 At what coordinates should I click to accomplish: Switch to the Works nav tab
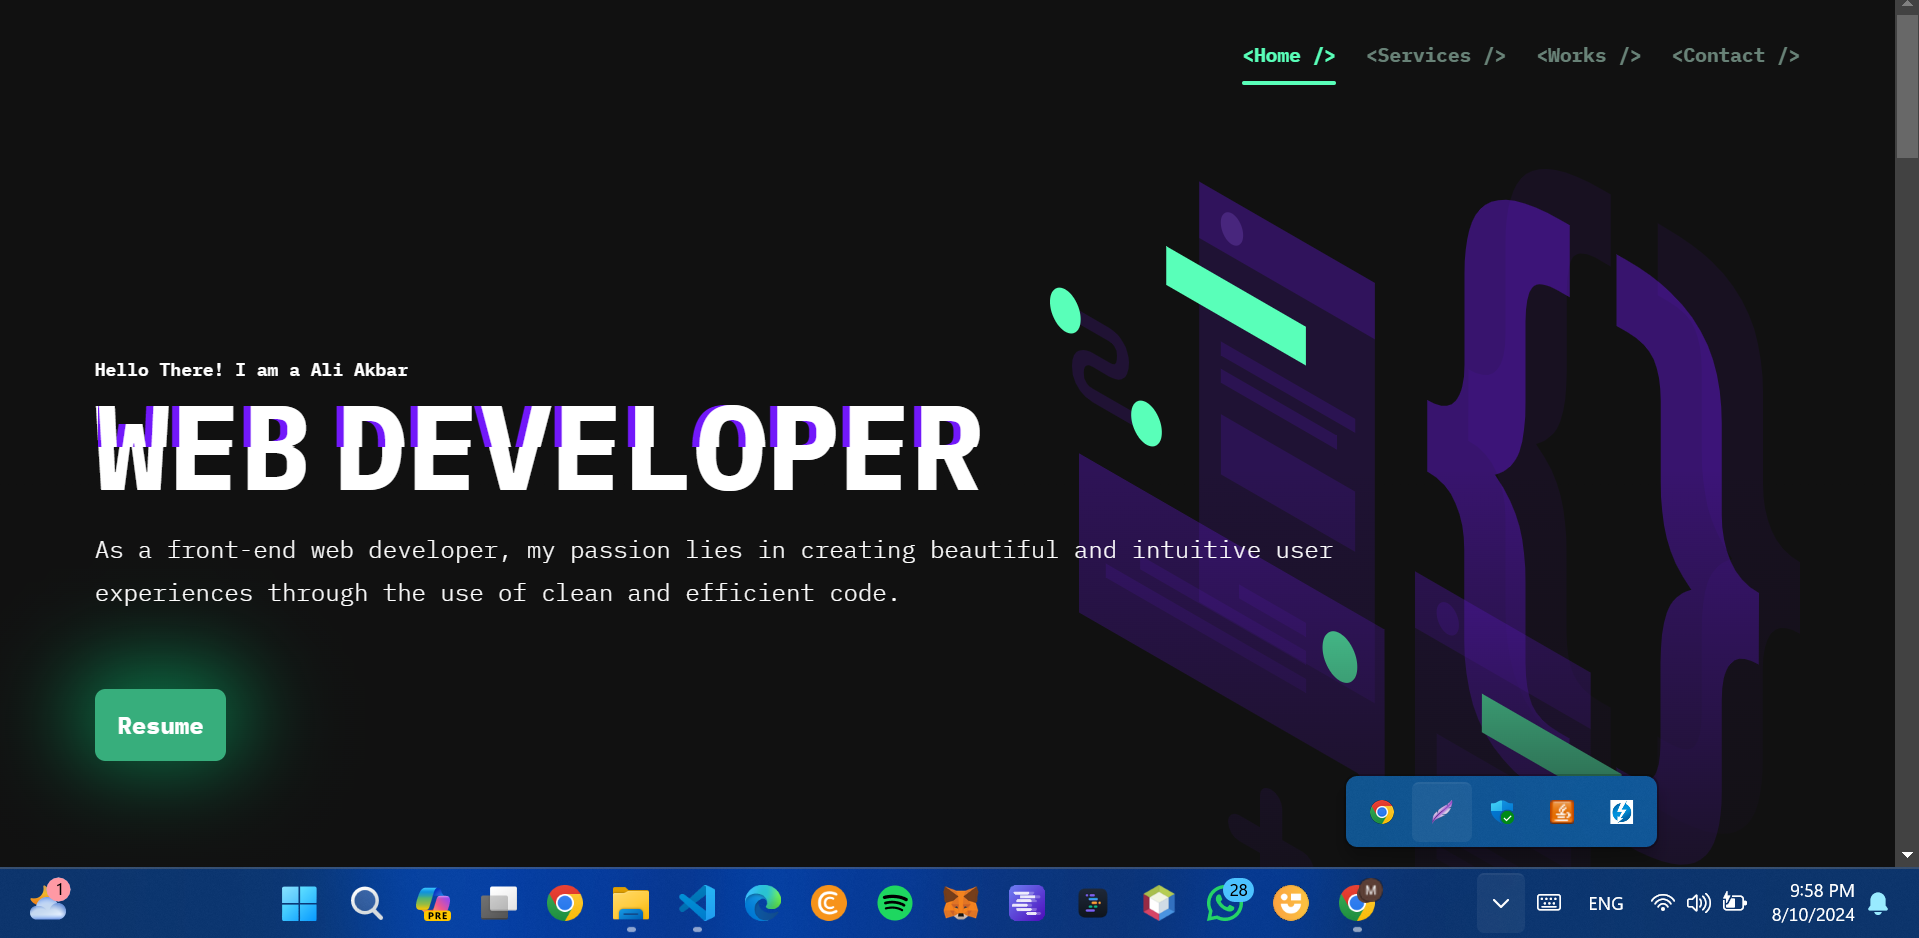(x=1588, y=56)
